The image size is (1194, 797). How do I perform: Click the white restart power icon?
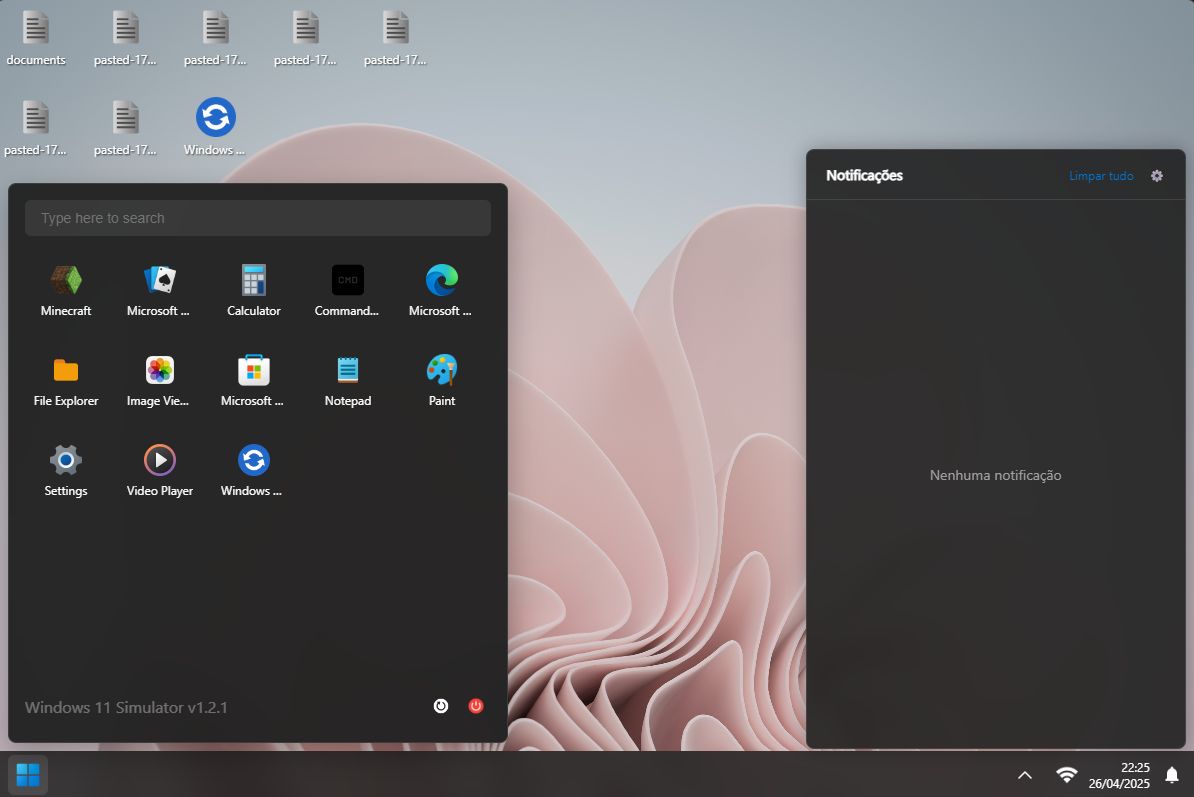[441, 706]
